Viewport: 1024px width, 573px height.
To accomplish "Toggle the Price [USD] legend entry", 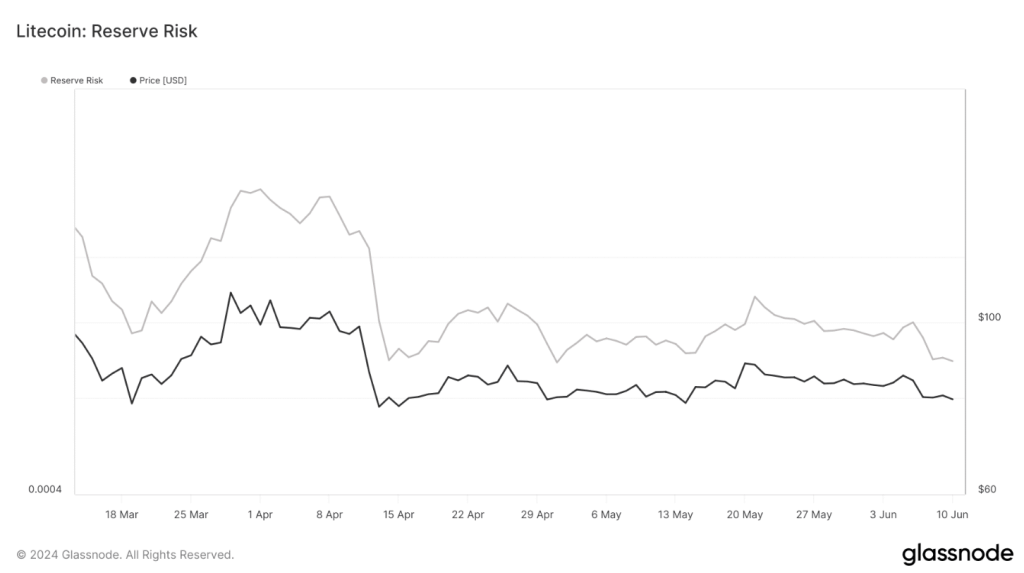I will click(x=158, y=80).
